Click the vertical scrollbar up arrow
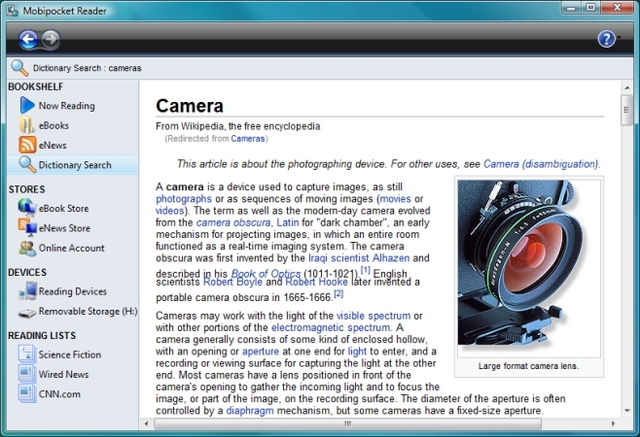The height and width of the screenshot is (437, 640). [x=627, y=87]
